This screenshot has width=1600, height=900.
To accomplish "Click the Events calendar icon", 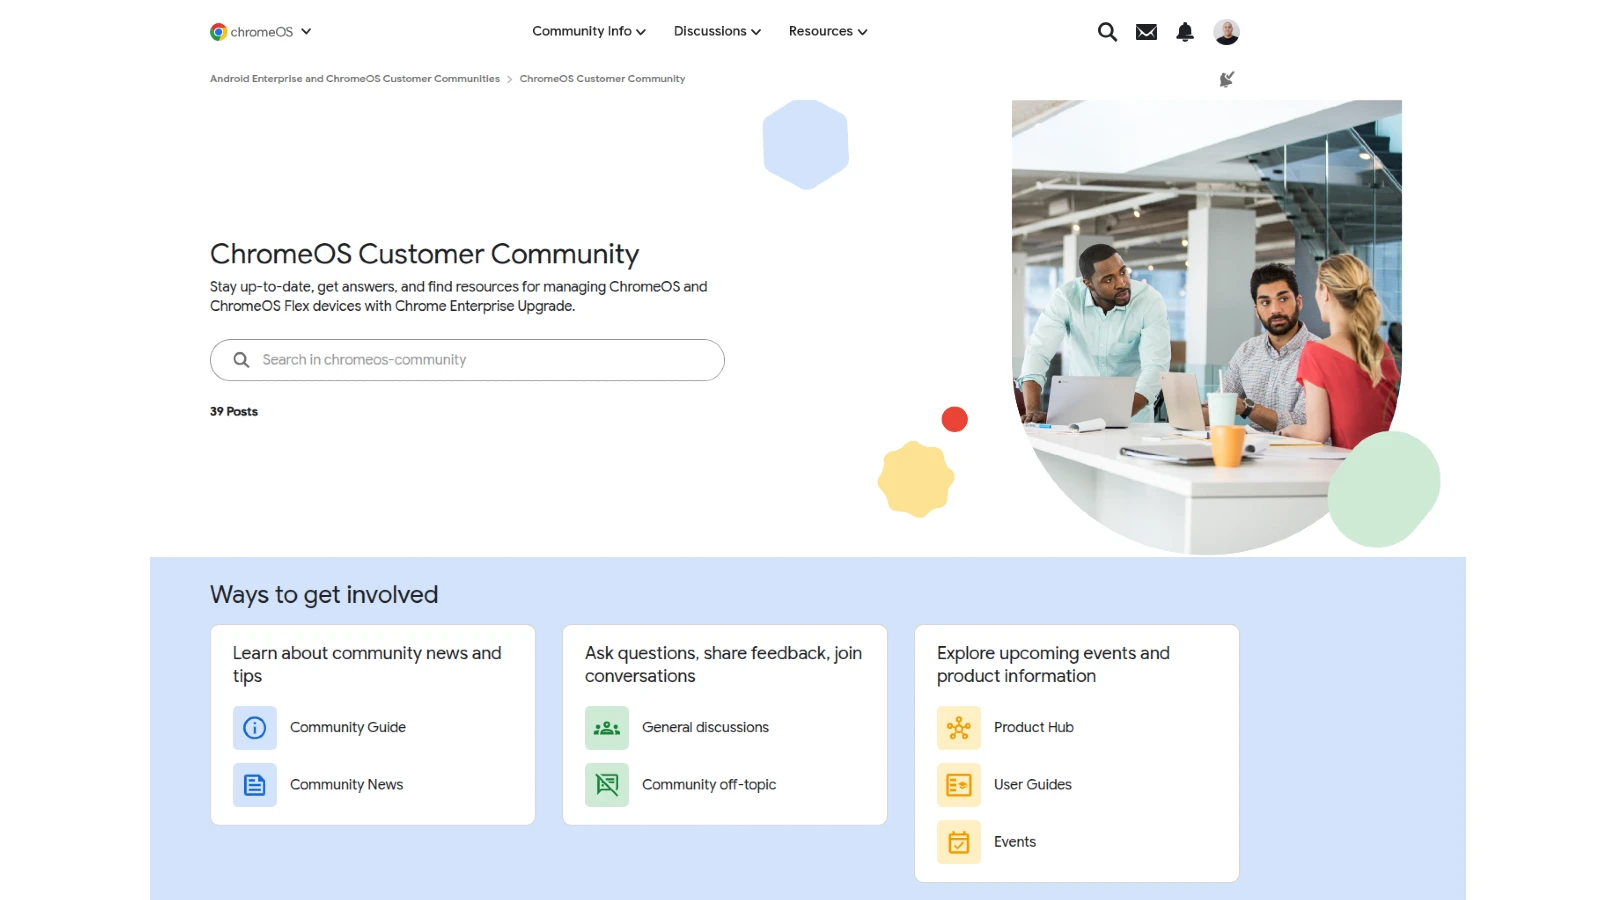I will 959,842.
